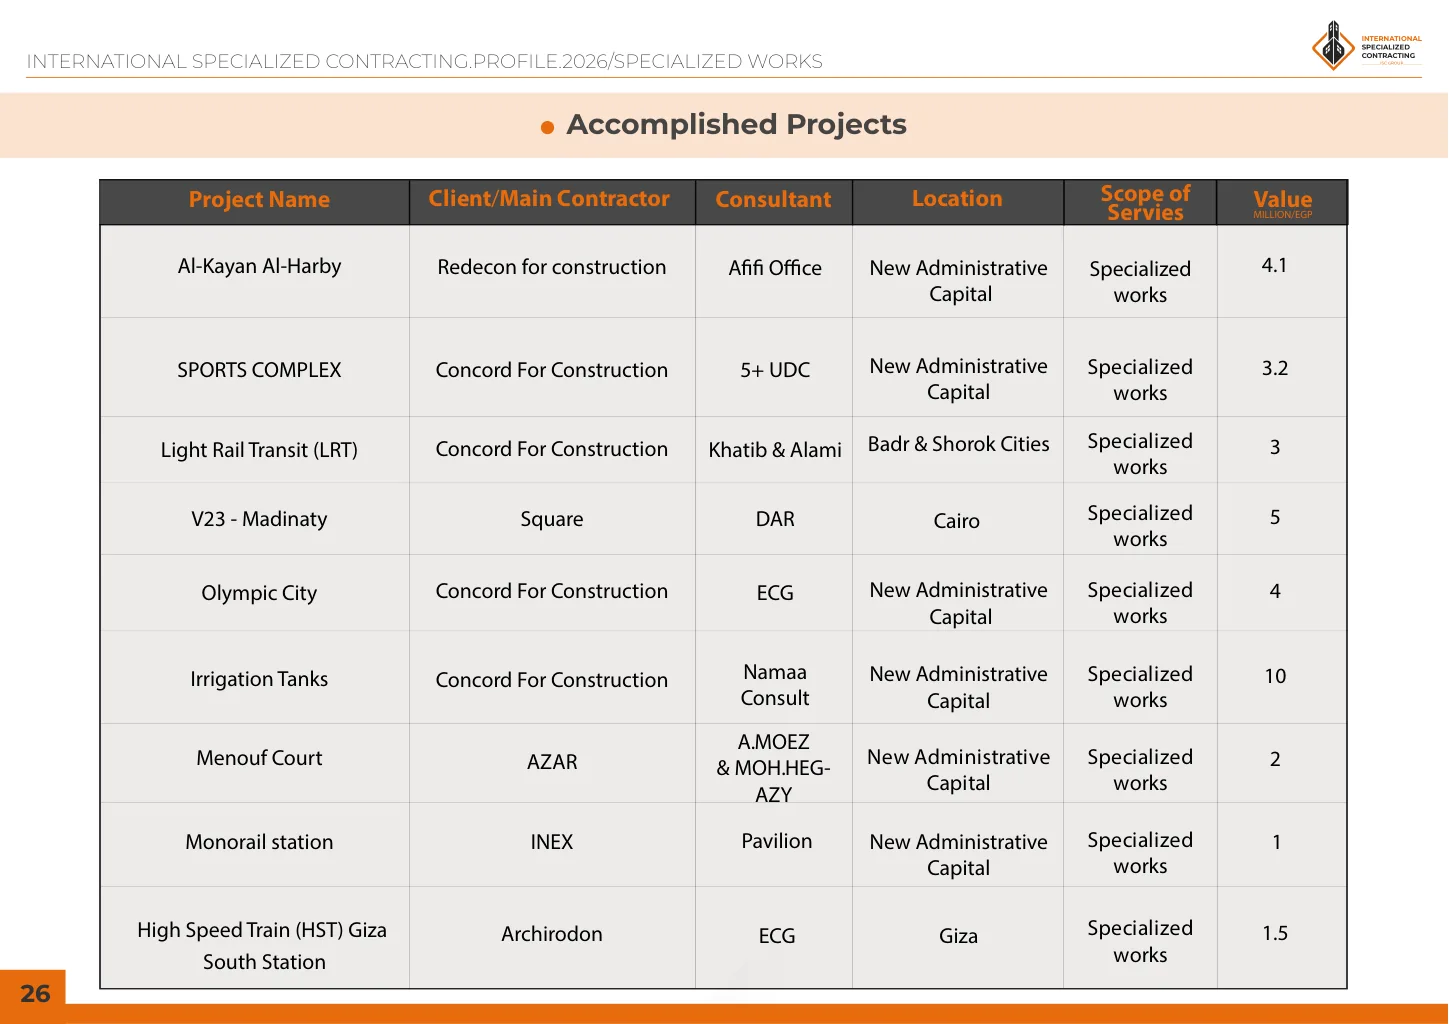Viewport: 1449px width, 1024px height.
Task: Click the location in the Olympic City row
Action: pos(959,603)
